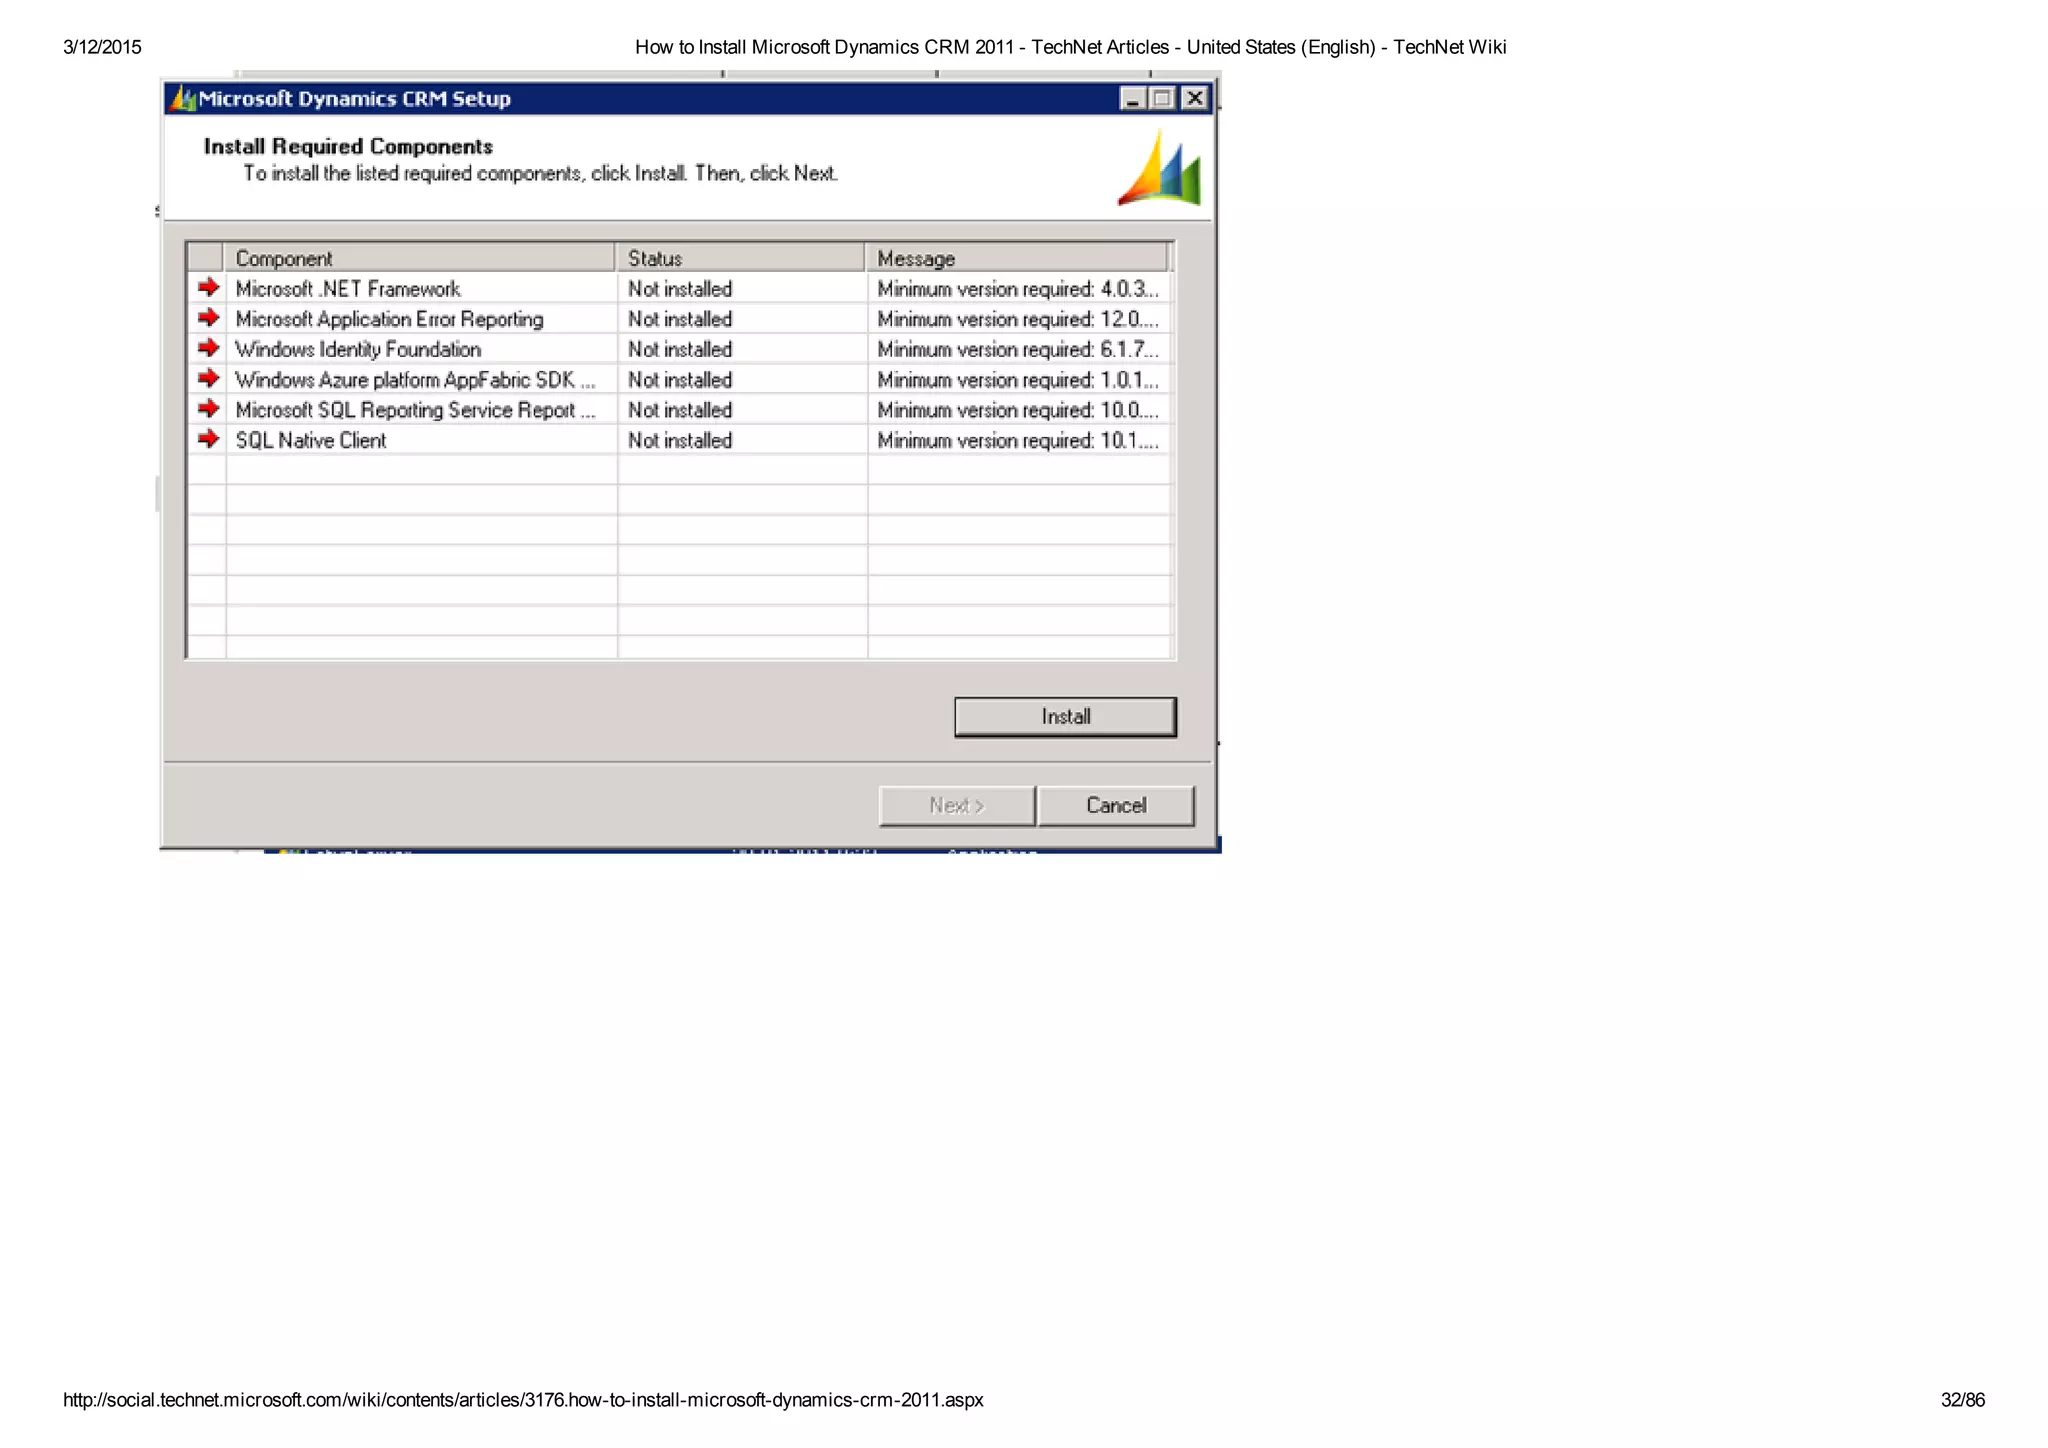Sort by the Component column header
2048x1448 pixels.
point(420,258)
